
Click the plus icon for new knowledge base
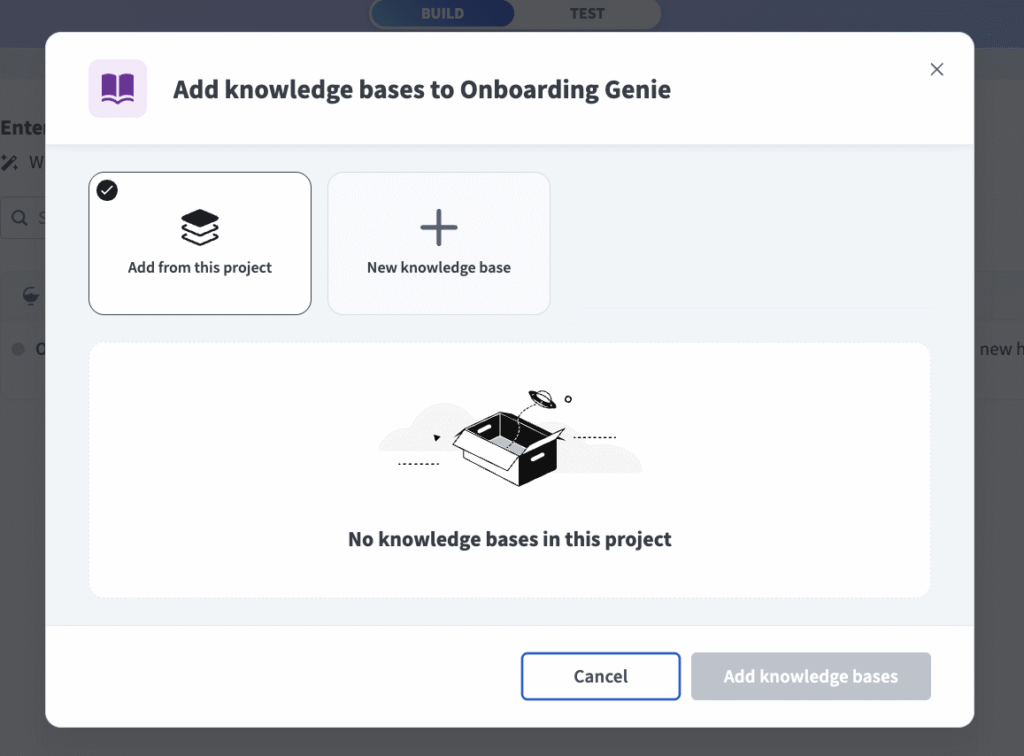pos(439,228)
